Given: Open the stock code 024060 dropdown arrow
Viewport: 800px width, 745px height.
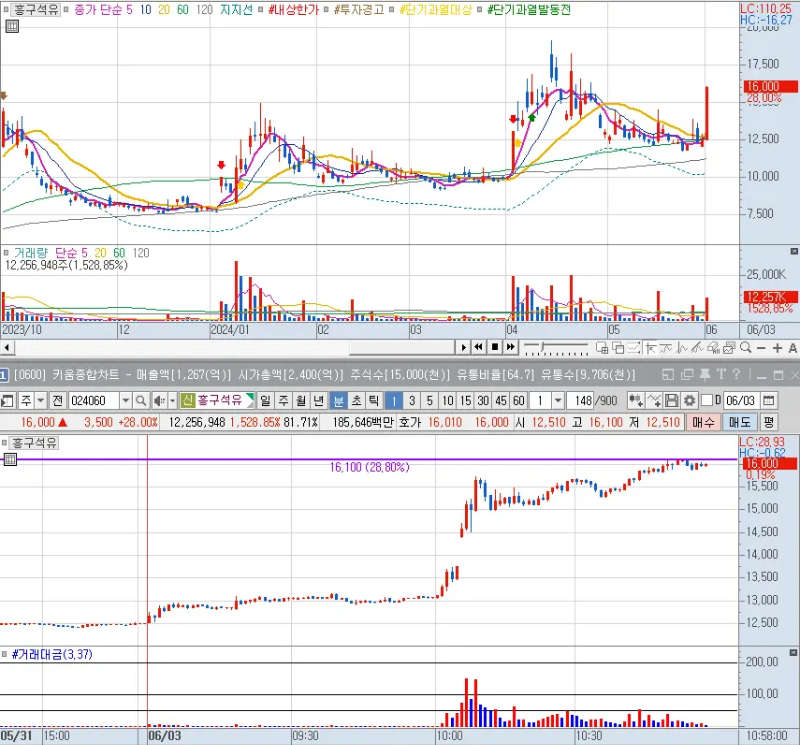Looking at the screenshot, I should [126, 401].
